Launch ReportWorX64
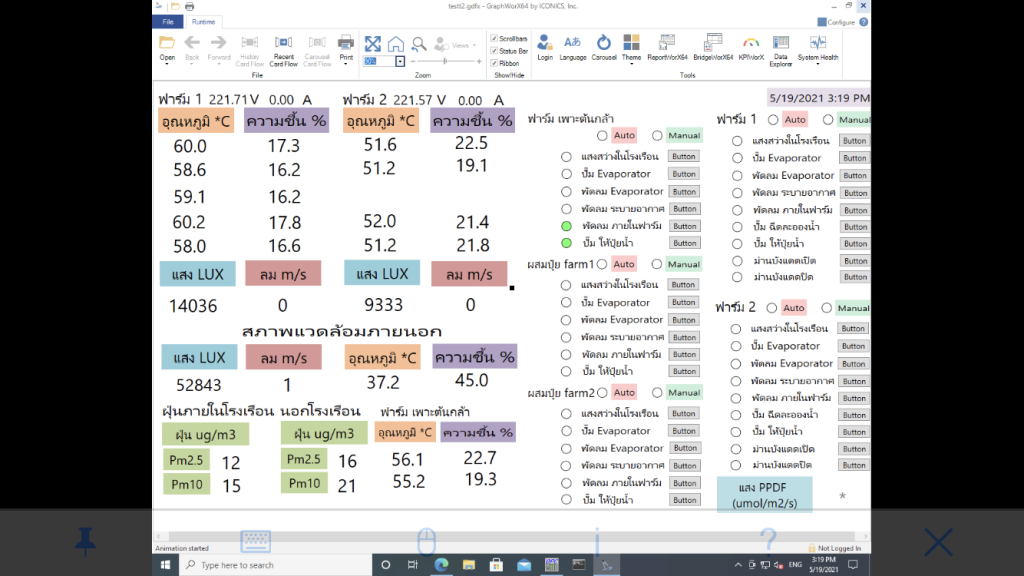 [667, 48]
